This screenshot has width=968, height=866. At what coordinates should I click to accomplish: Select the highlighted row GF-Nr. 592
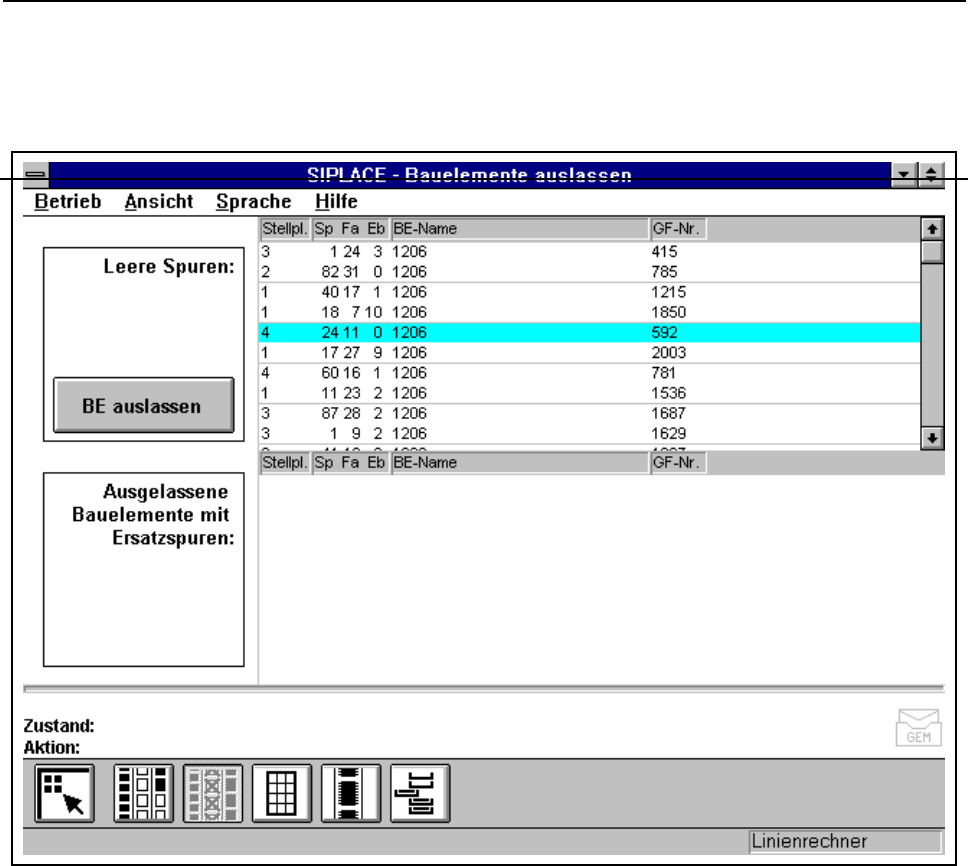click(590, 333)
